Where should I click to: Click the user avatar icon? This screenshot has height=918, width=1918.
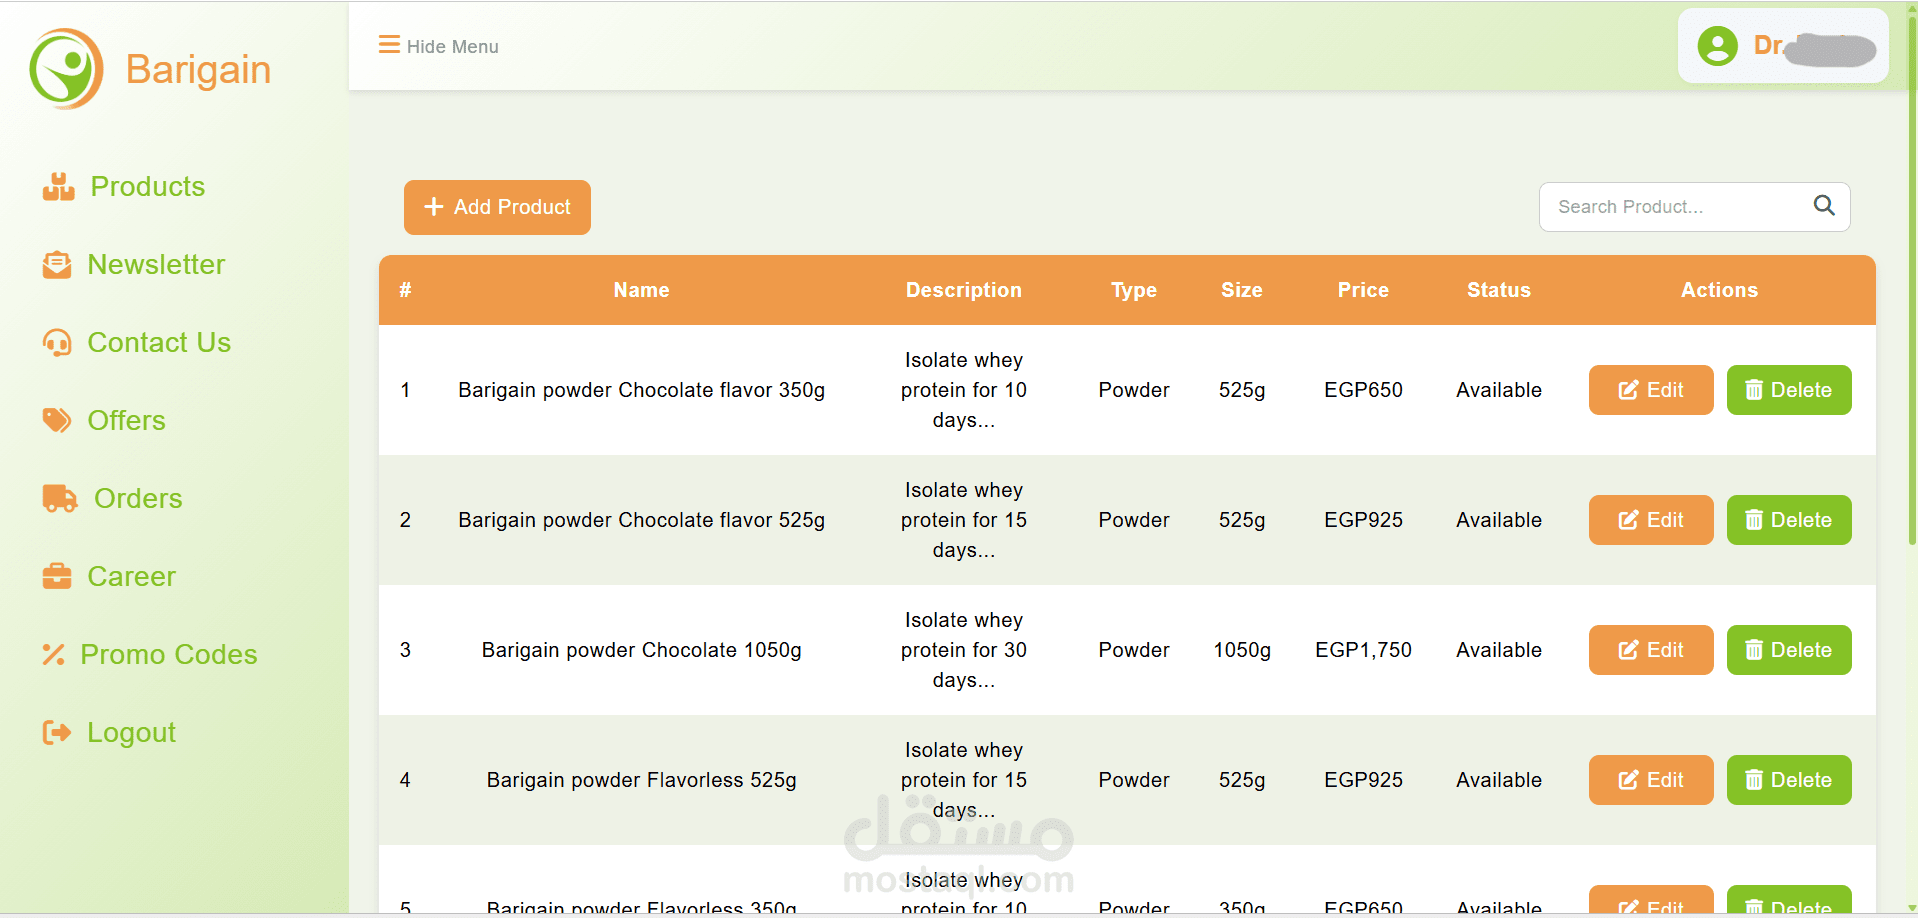[1717, 46]
